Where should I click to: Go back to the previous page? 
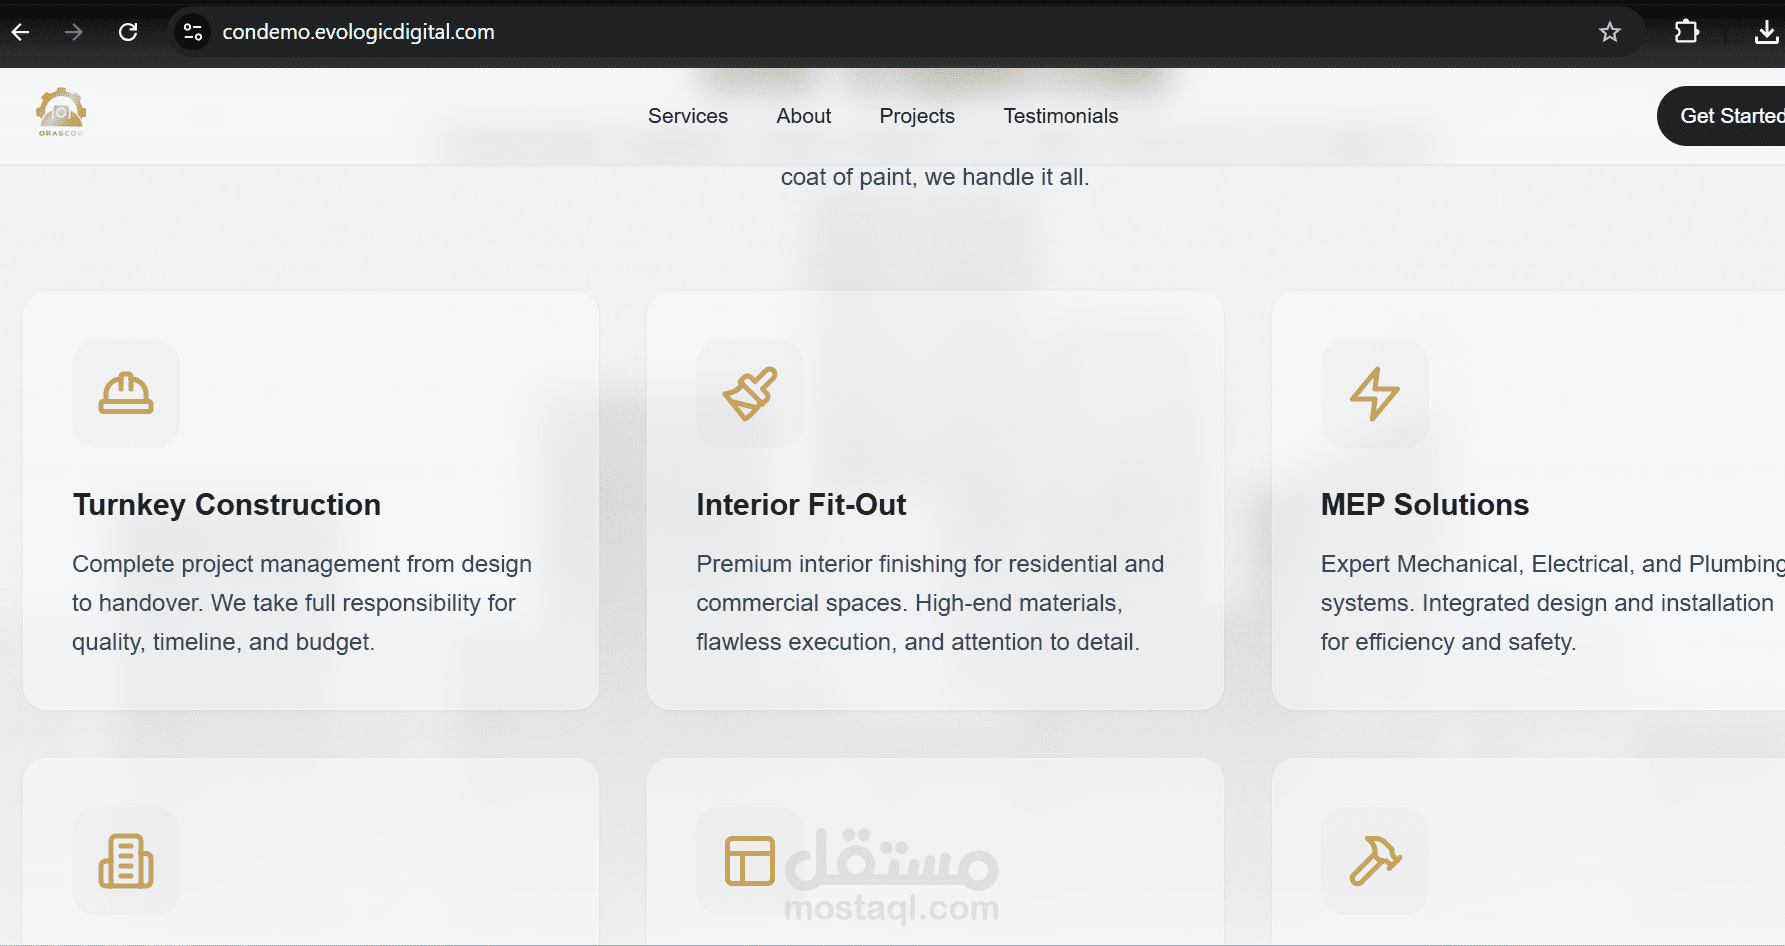20,32
